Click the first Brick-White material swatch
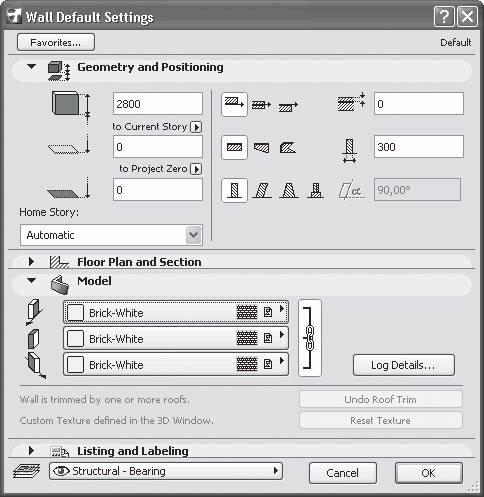Image resolution: width=484 pixels, height=497 pixels. 75,313
